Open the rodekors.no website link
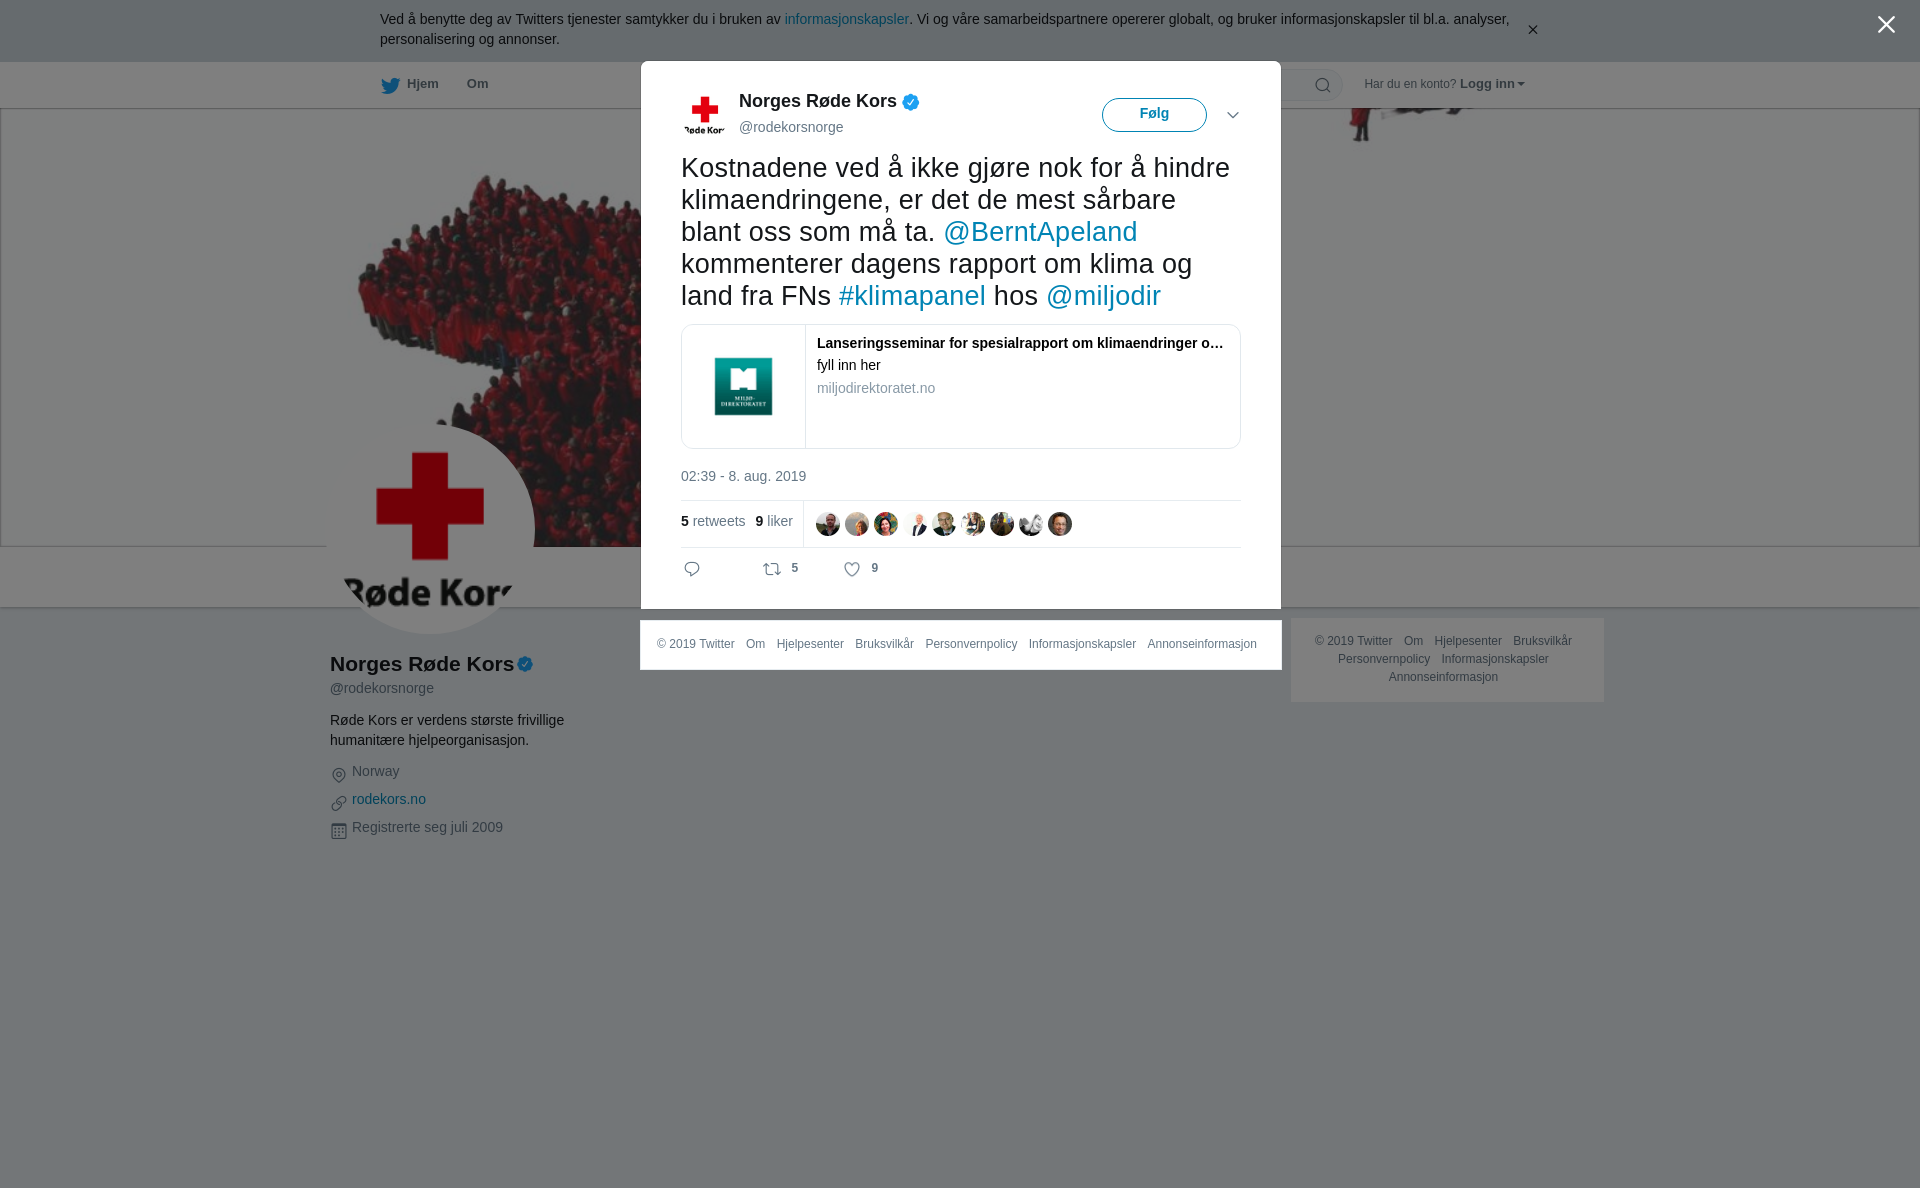 click(389, 799)
